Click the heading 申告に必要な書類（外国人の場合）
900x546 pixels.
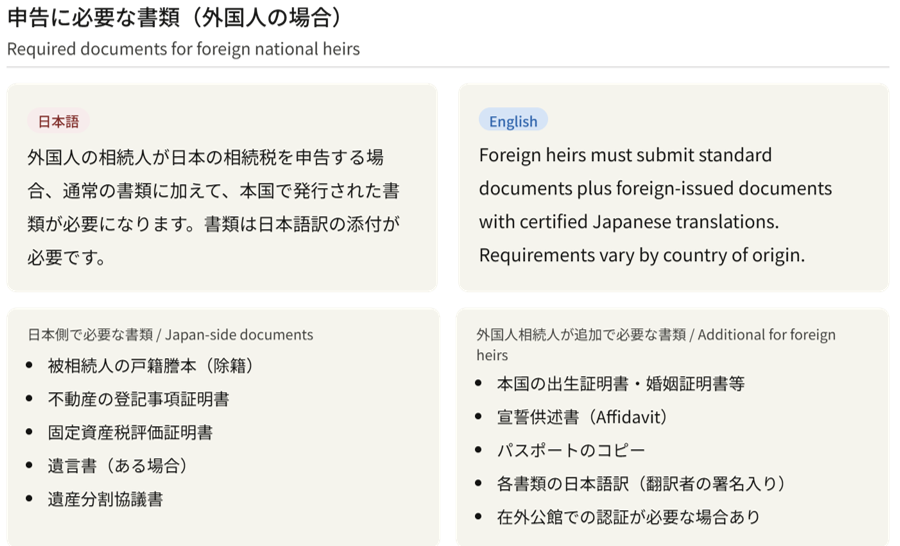pos(176,18)
